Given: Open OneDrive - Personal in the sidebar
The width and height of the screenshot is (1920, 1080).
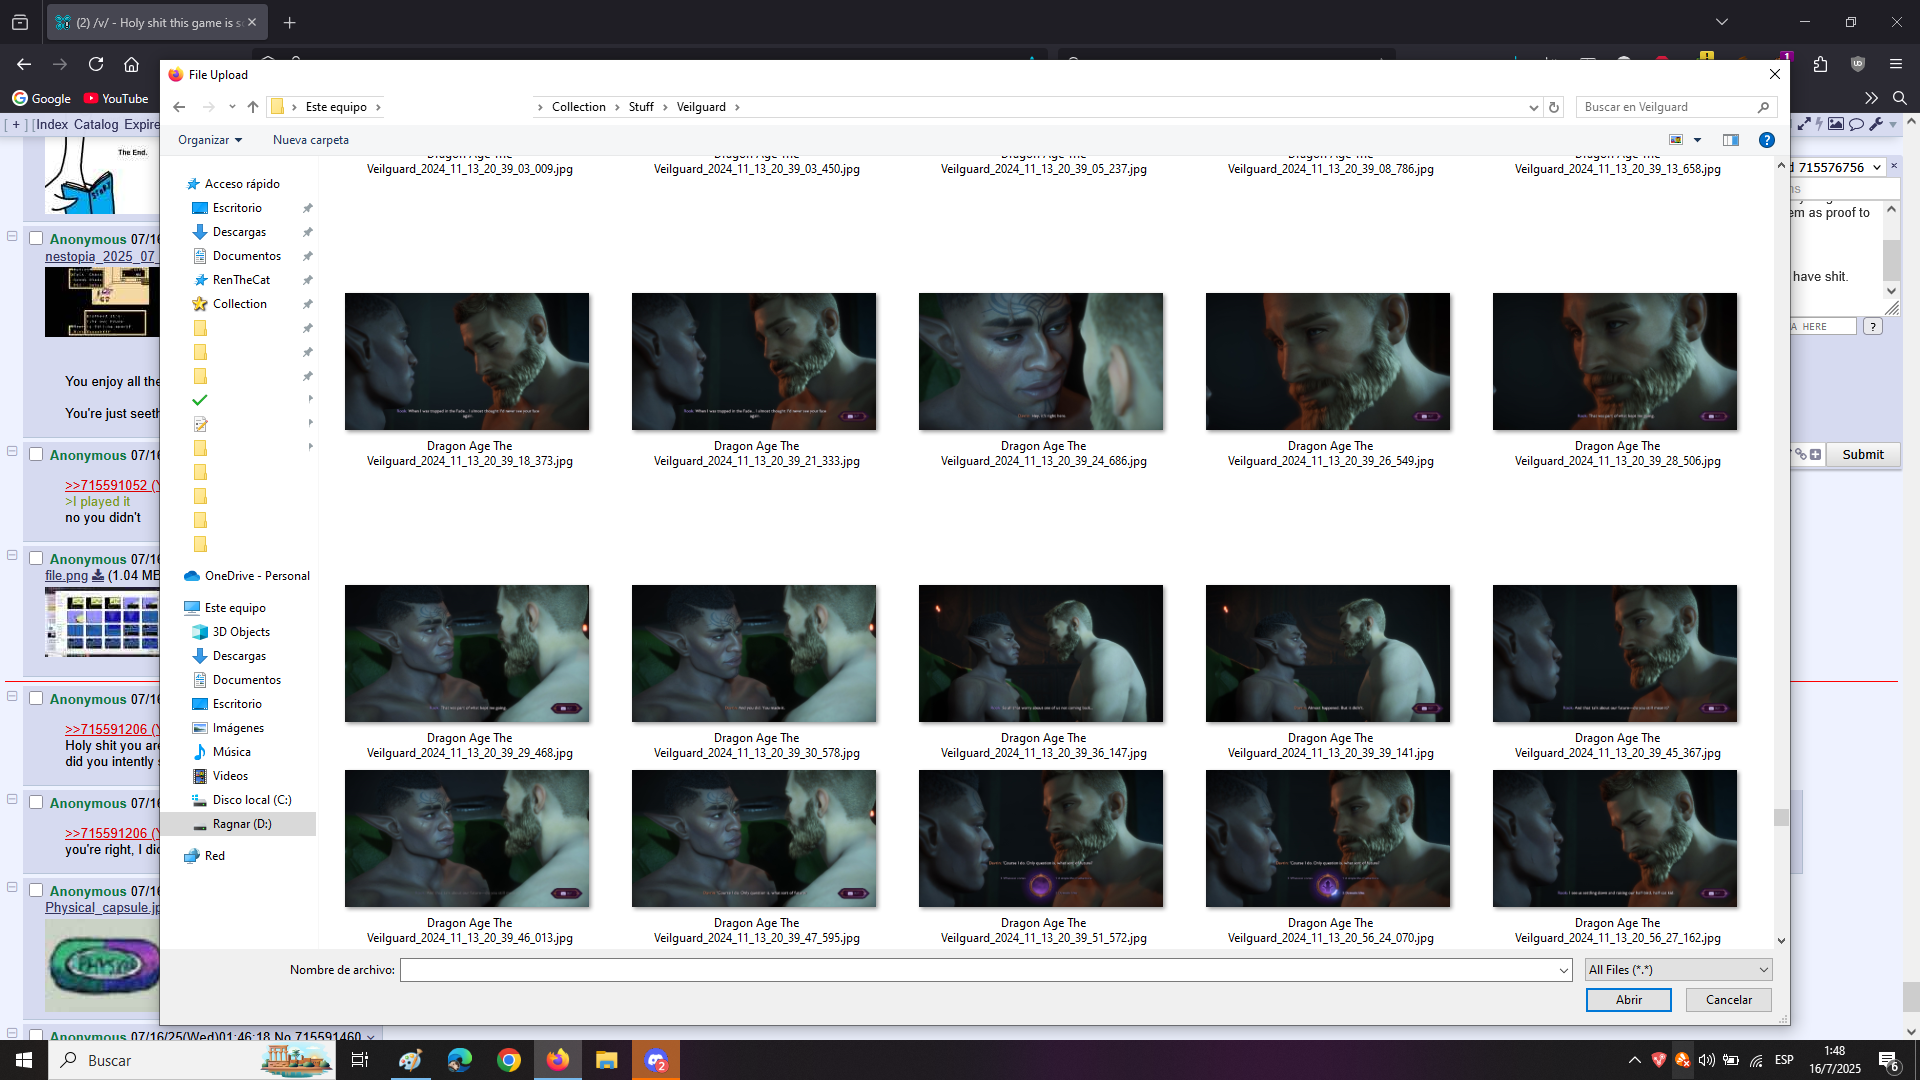Looking at the screenshot, I should [257, 576].
